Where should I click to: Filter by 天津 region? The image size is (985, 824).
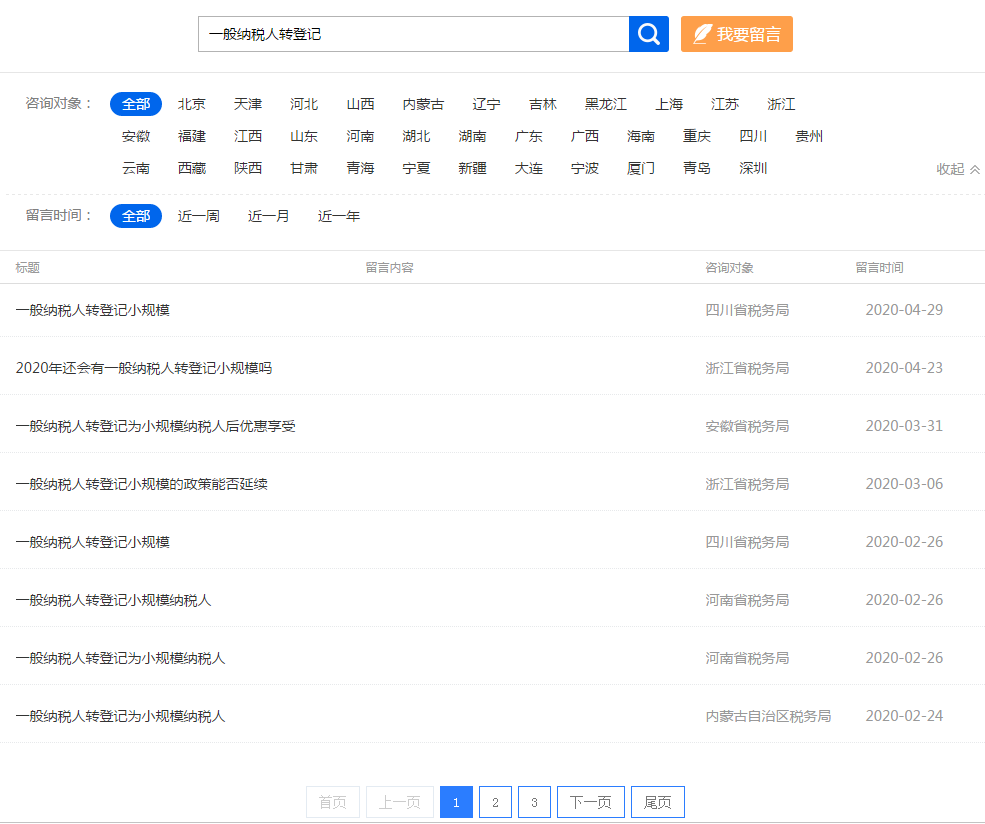point(248,104)
